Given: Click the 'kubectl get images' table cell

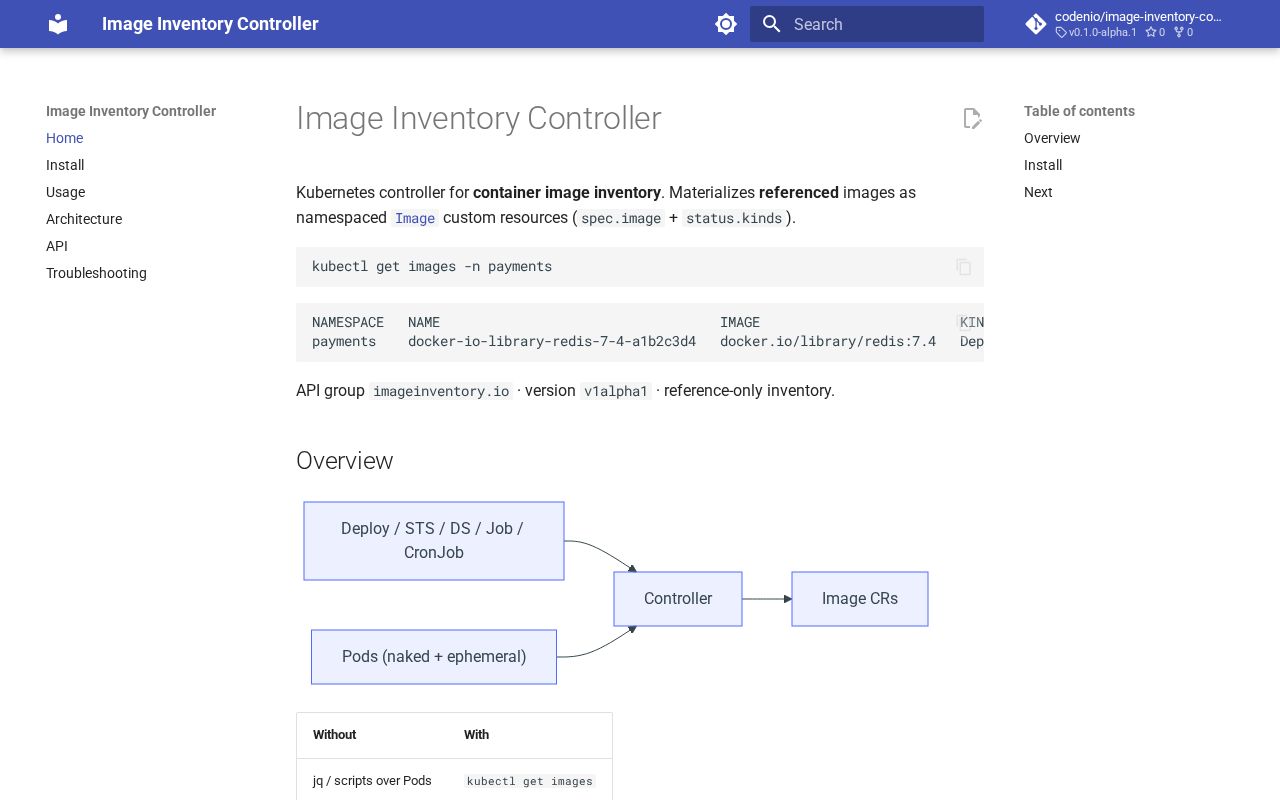Looking at the screenshot, I should 530,781.
